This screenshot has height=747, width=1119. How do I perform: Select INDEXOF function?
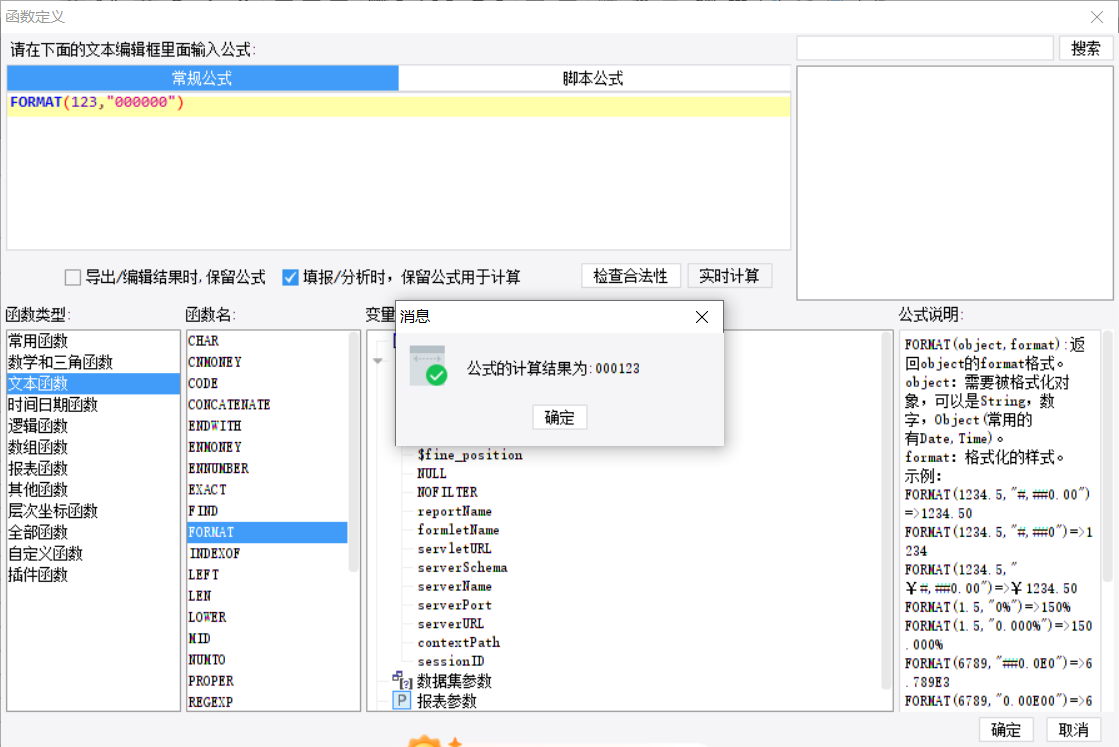(267, 554)
